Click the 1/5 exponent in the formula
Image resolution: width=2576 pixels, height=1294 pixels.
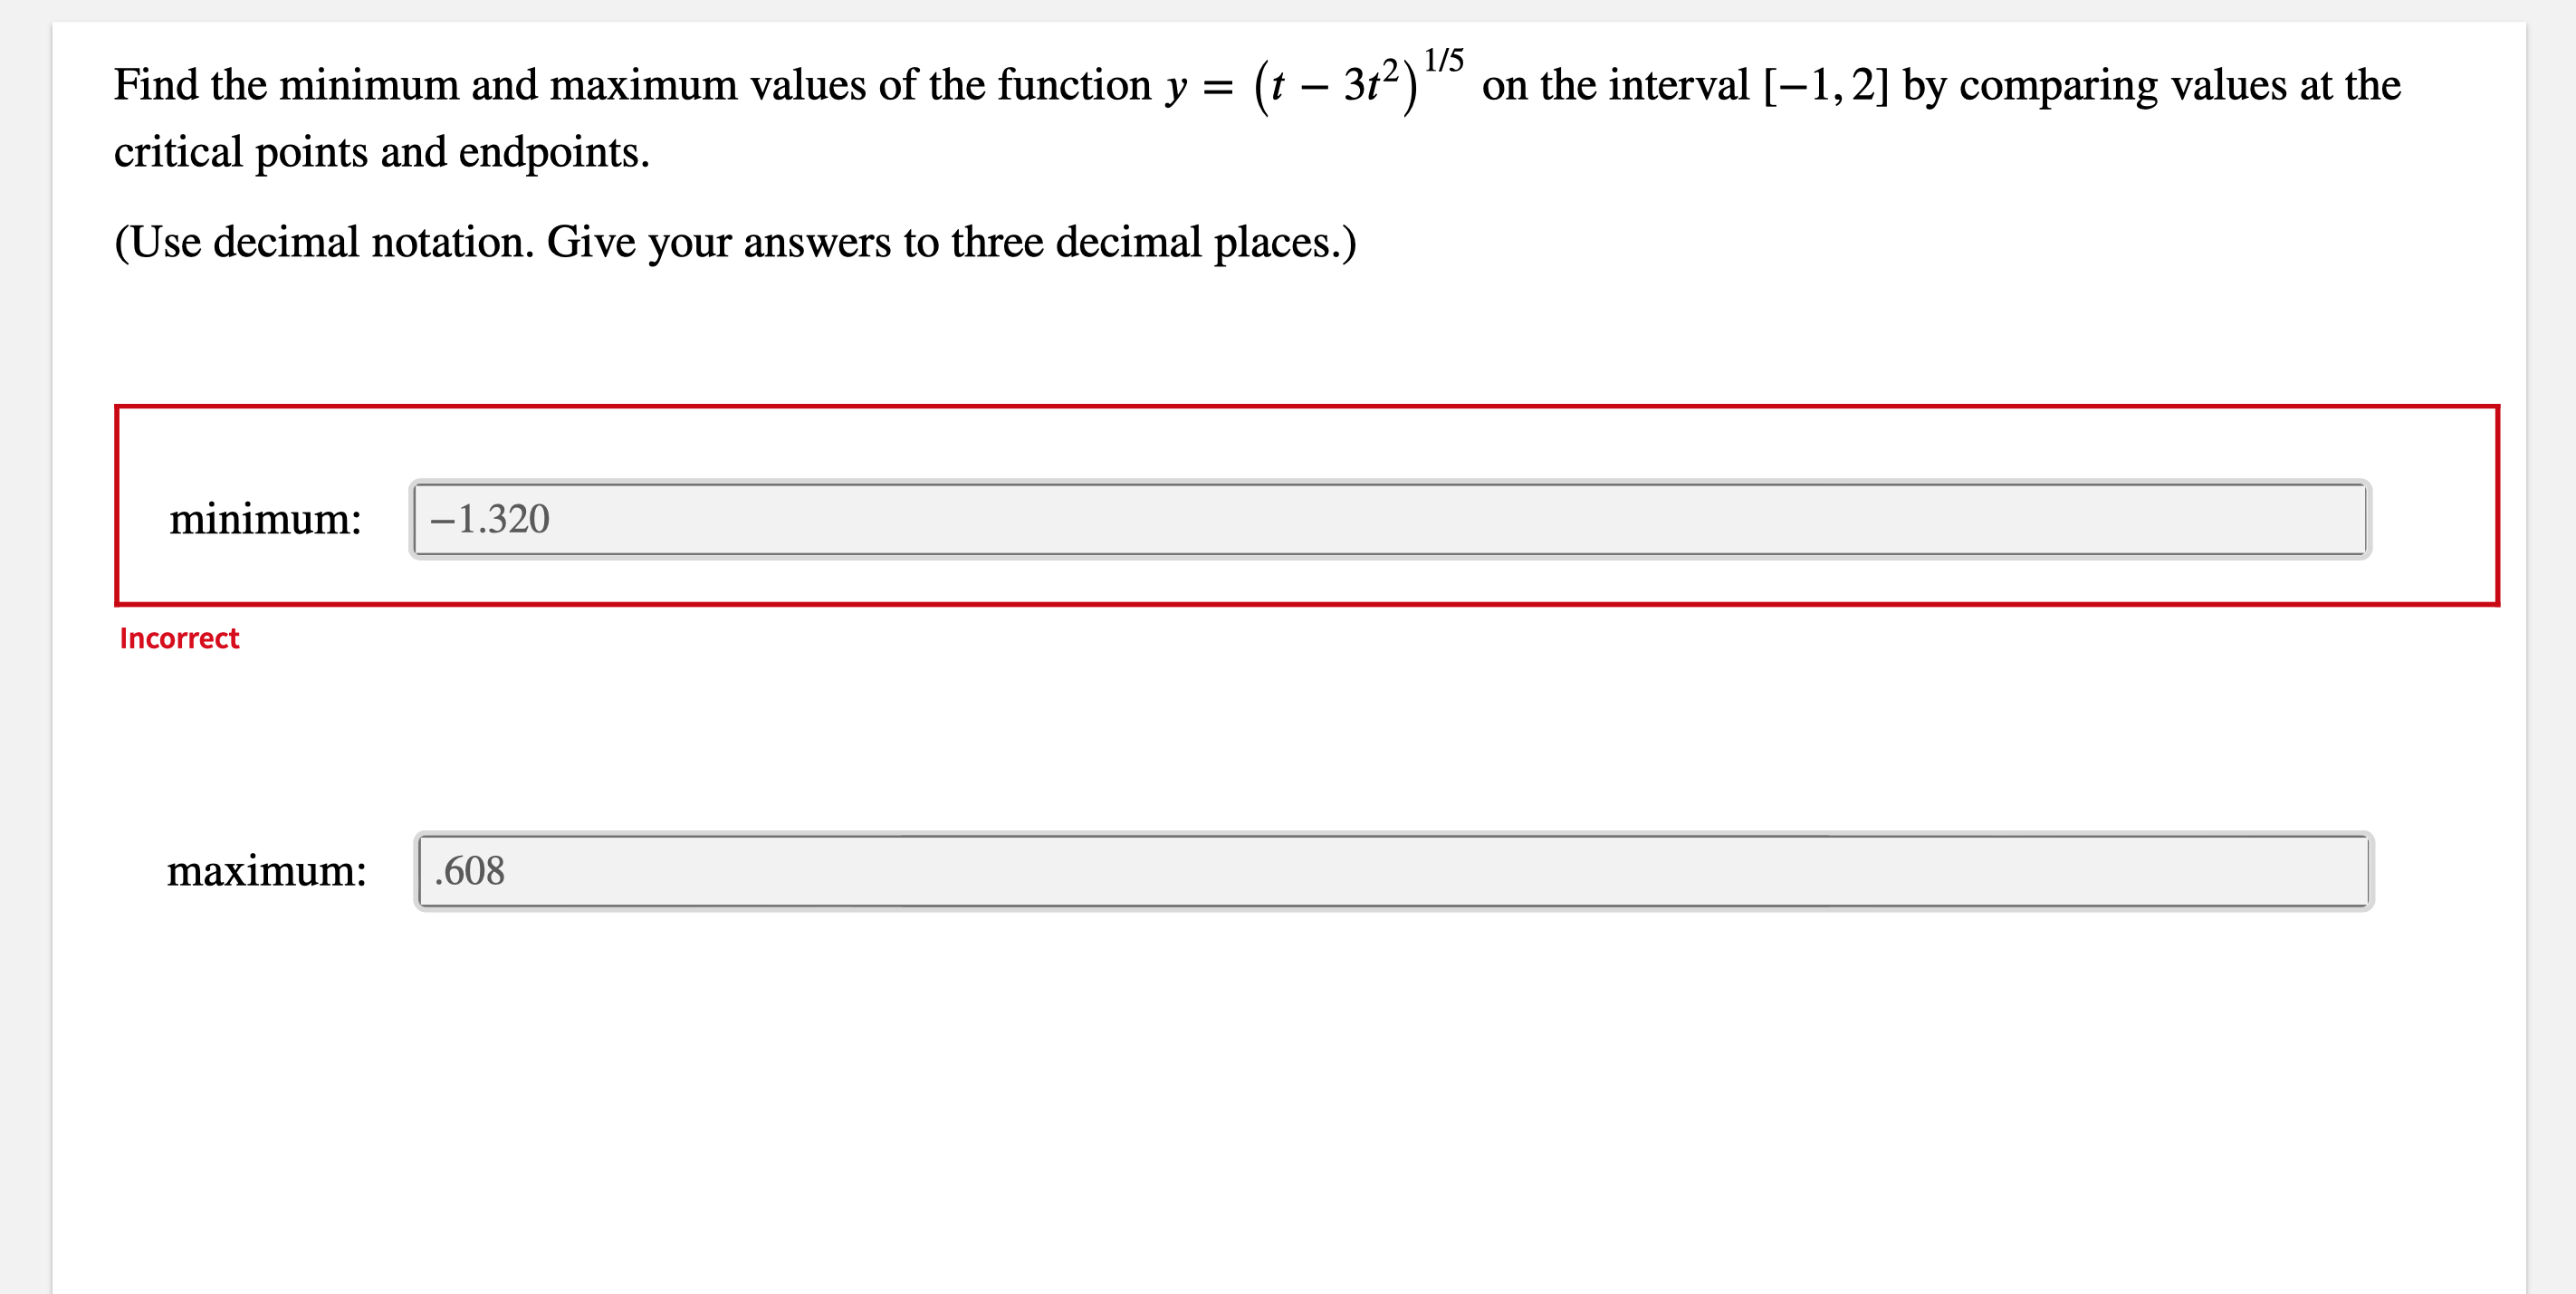tap(1445, 56)
